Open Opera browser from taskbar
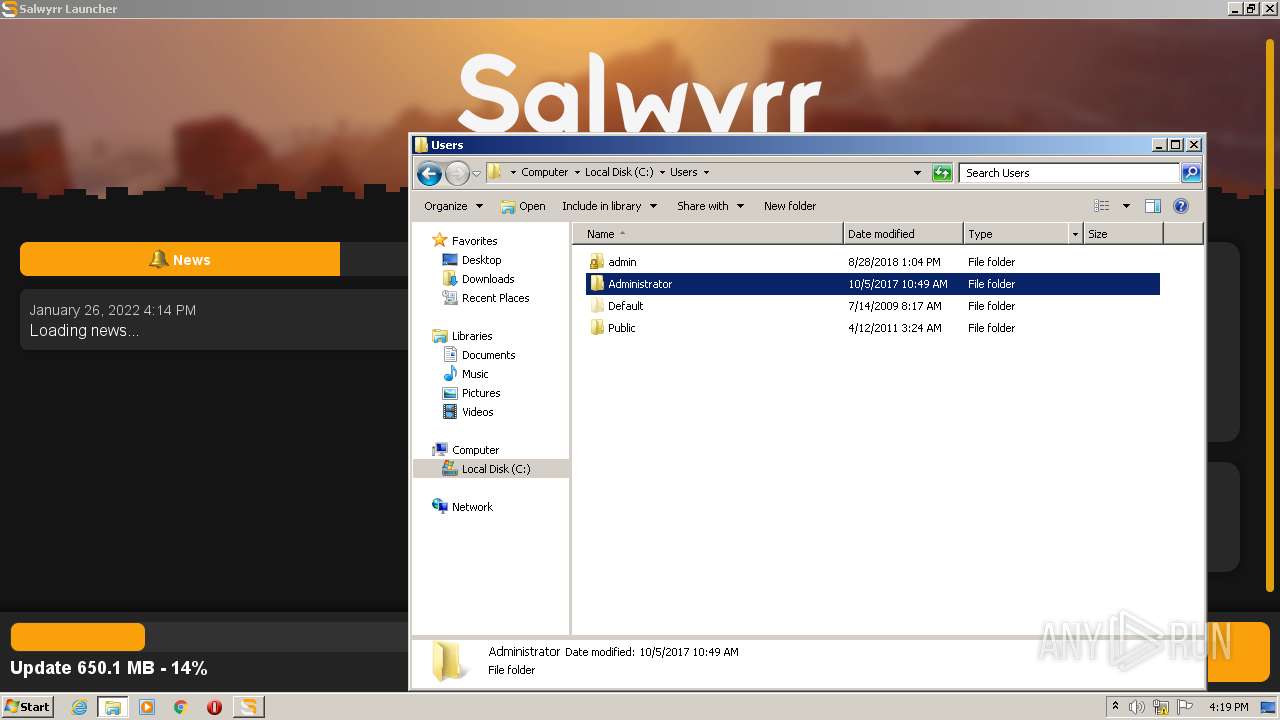The width and height of the screenshot is (1280, 720). tap(214, 707)
